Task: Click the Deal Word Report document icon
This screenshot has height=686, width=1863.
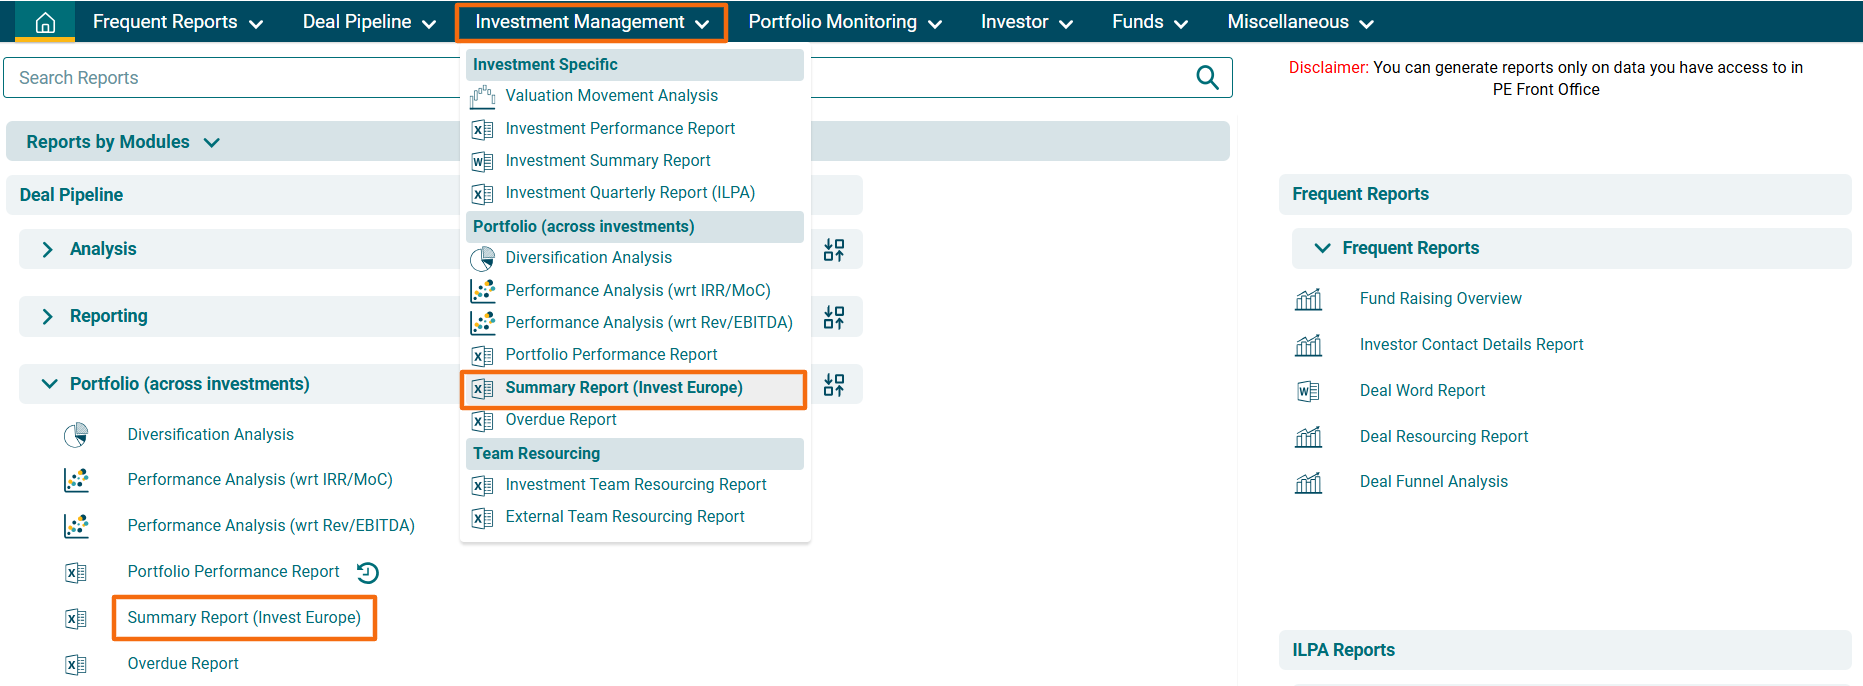Action: click(x=1308, y=391)
